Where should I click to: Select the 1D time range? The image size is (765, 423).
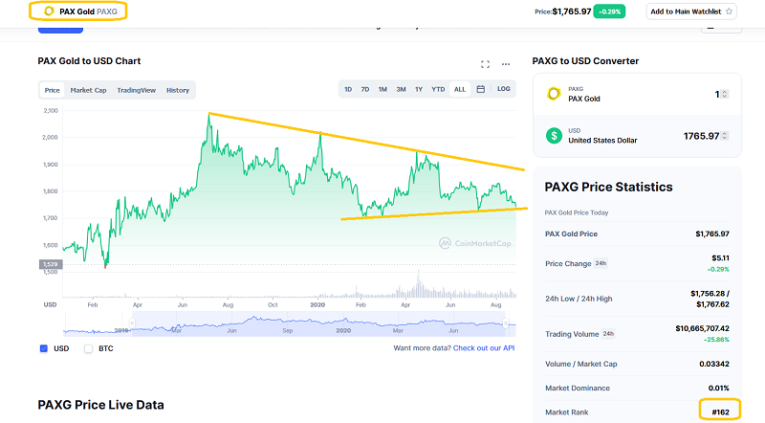pyautogui.click(x=348, y=90)
